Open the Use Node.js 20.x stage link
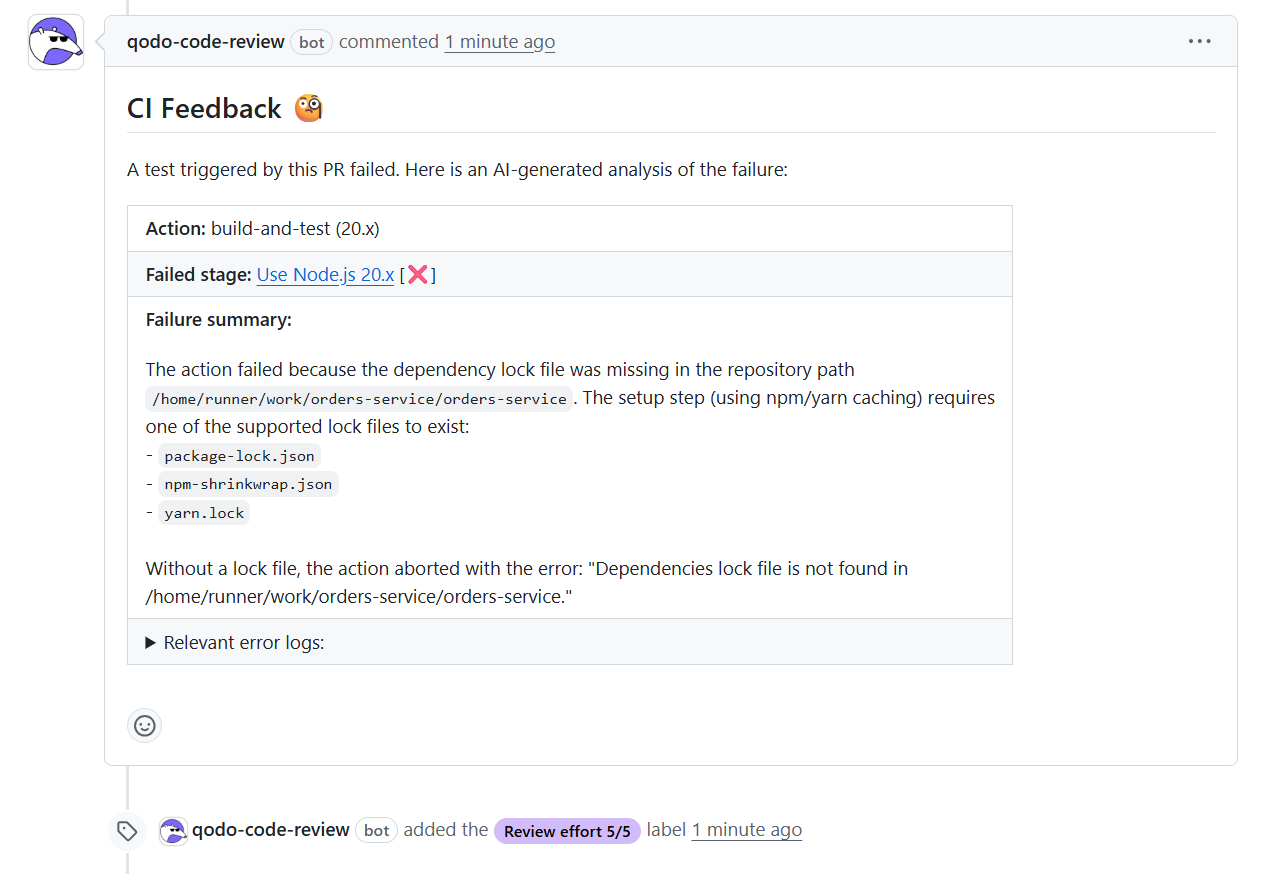This screenshot has height=874, width=1281. point(325,274)
